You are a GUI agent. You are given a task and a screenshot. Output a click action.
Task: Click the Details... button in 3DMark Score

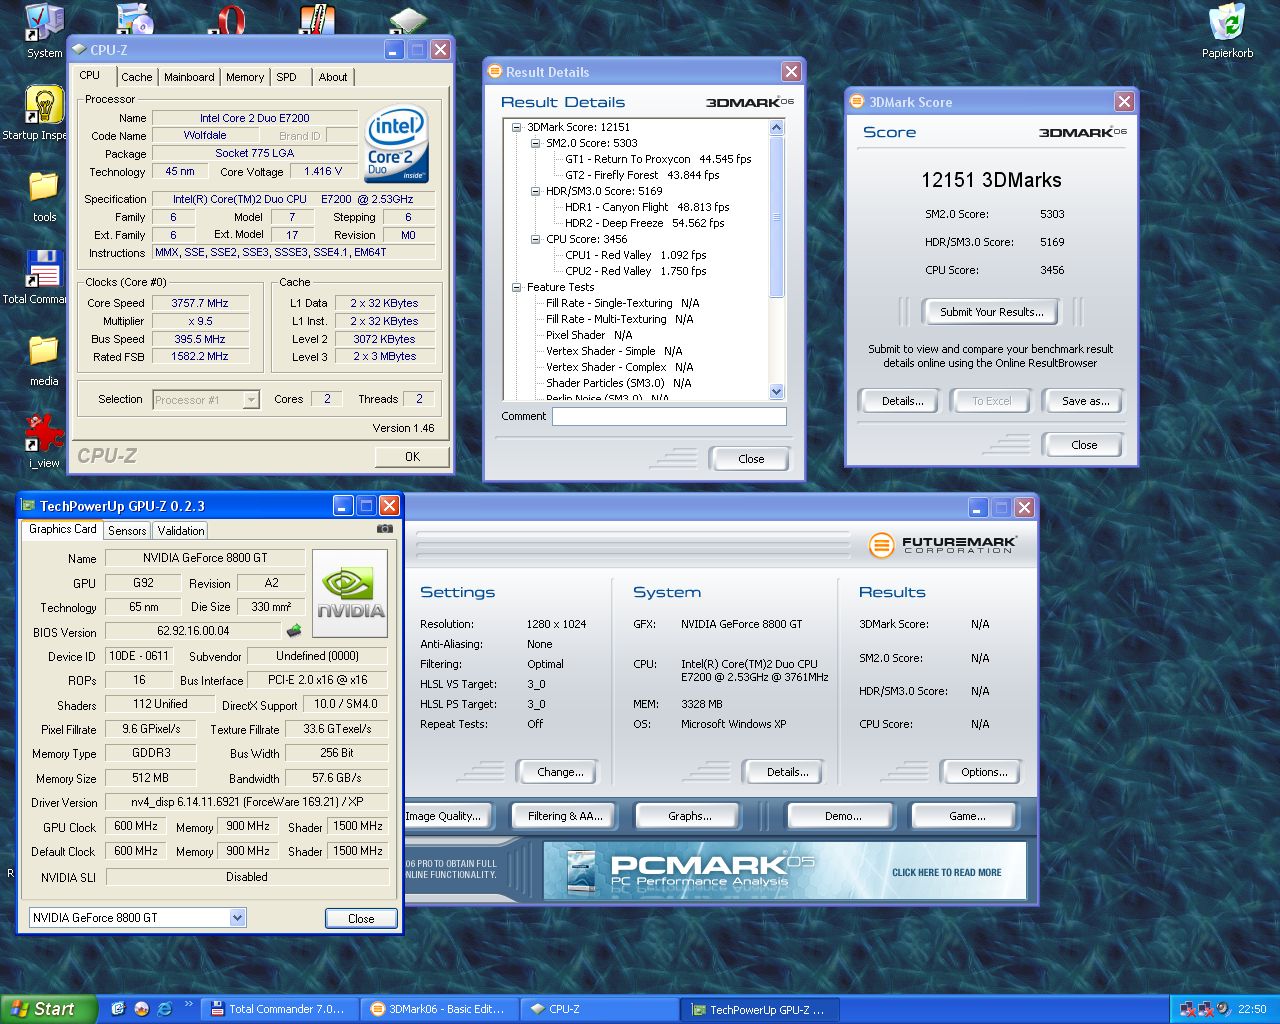pyautogui.click(x=903, y=401)
